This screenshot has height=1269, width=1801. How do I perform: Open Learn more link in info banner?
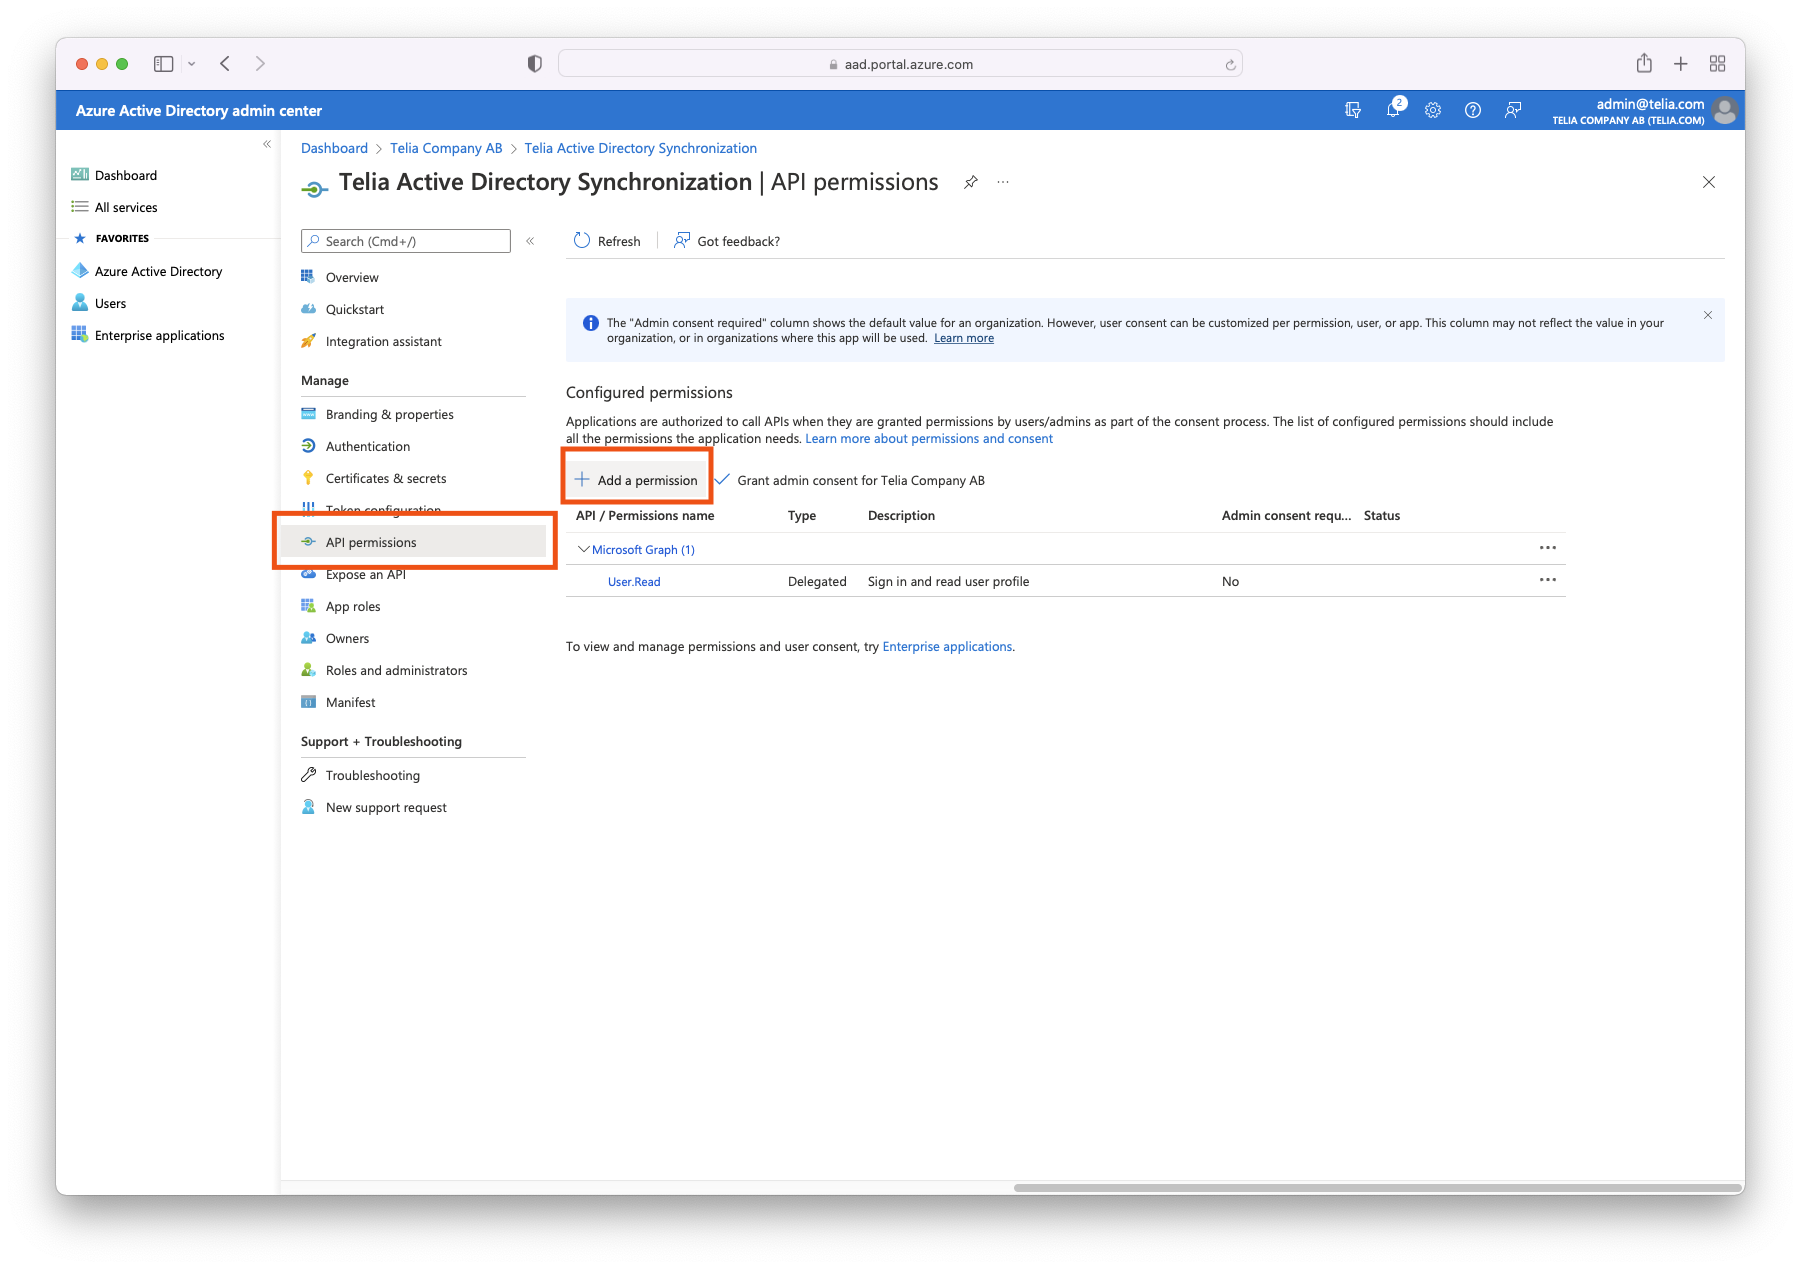pos(964,338)
